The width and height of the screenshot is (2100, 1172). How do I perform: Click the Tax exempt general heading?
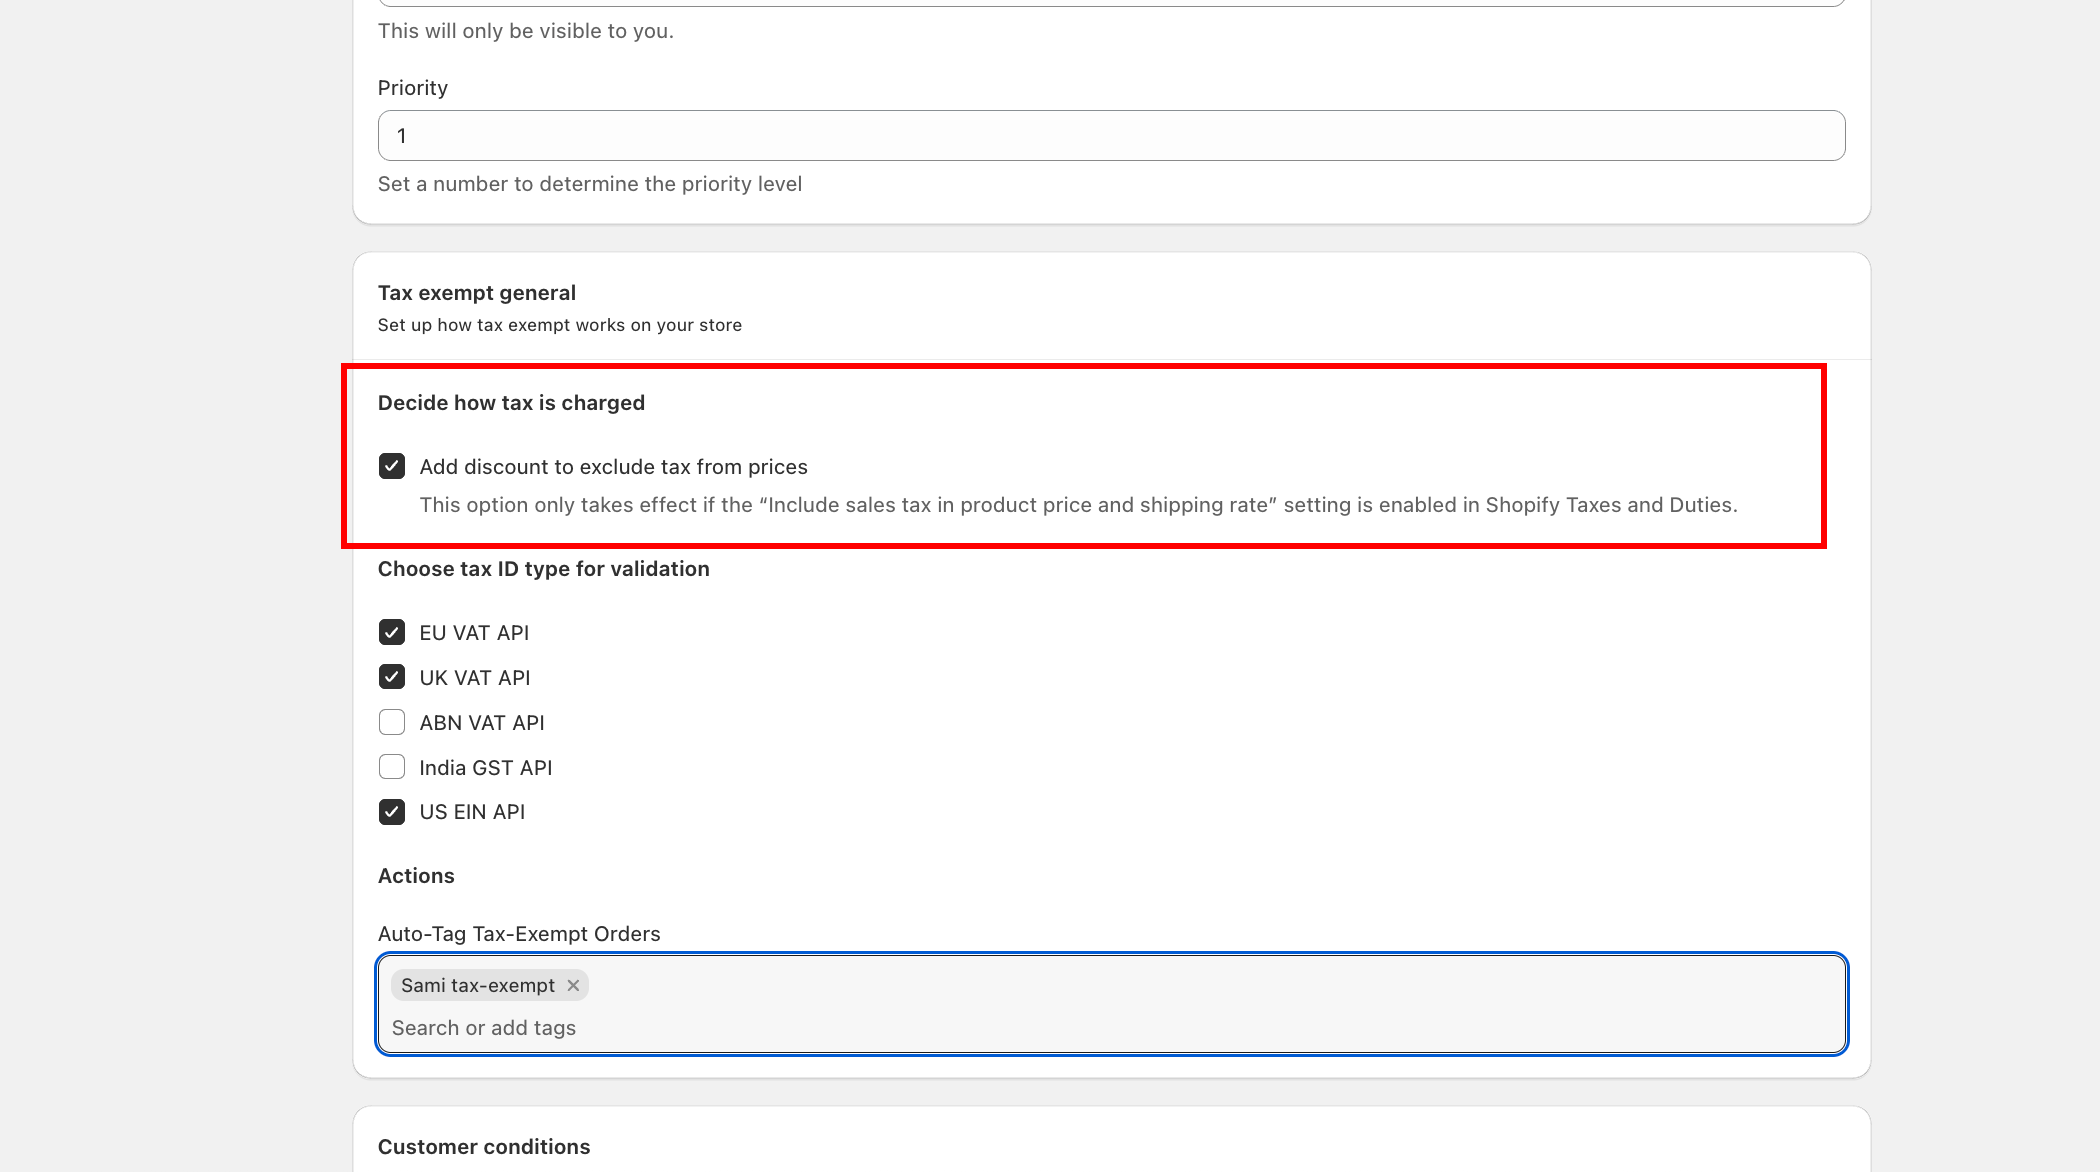coord(476,293)
